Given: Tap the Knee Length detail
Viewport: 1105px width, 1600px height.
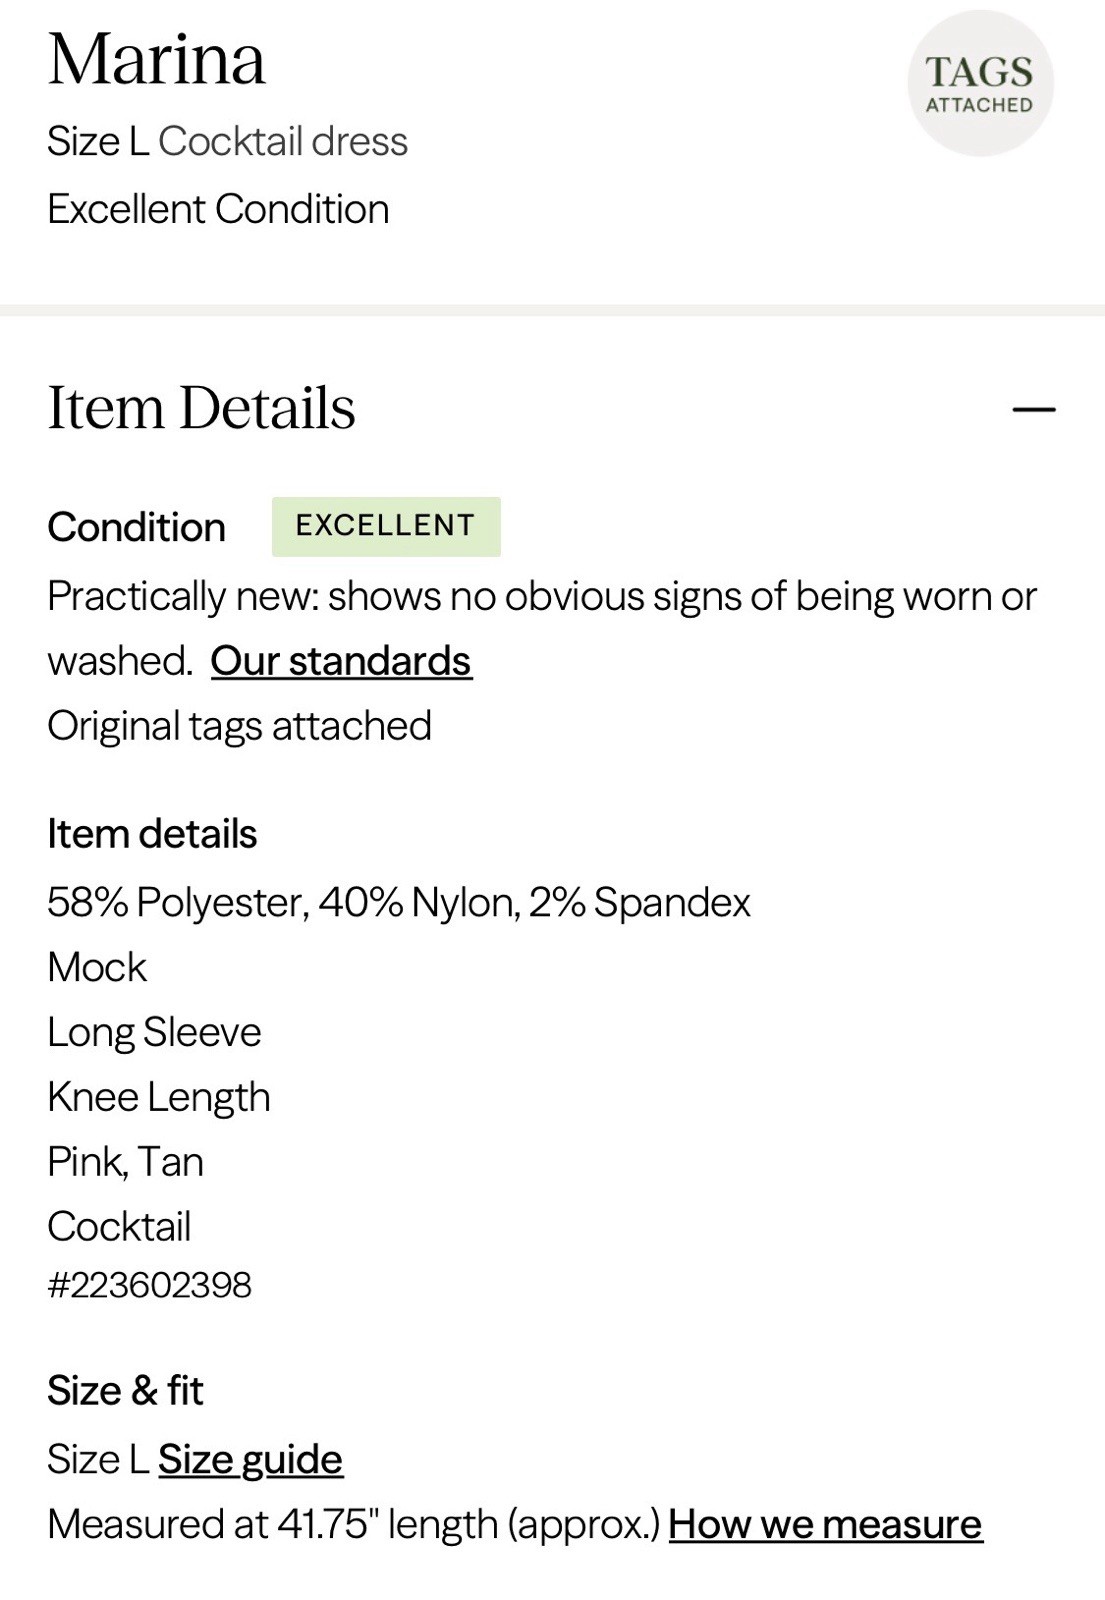Looking at the screenshot, I should (159, 1097).
